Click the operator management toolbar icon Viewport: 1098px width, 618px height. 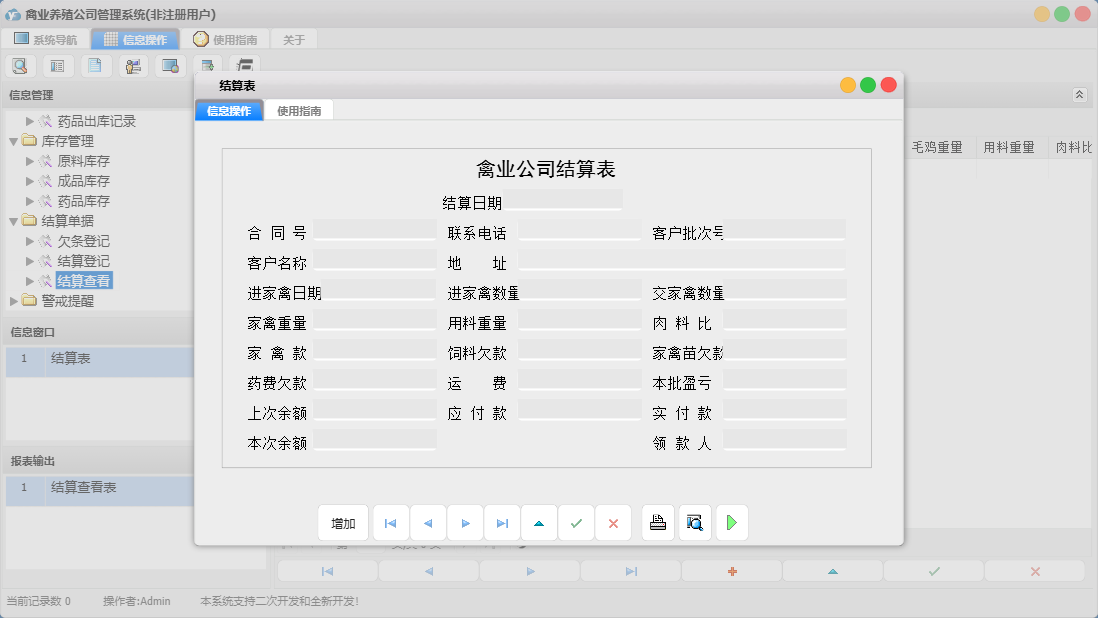133,65
